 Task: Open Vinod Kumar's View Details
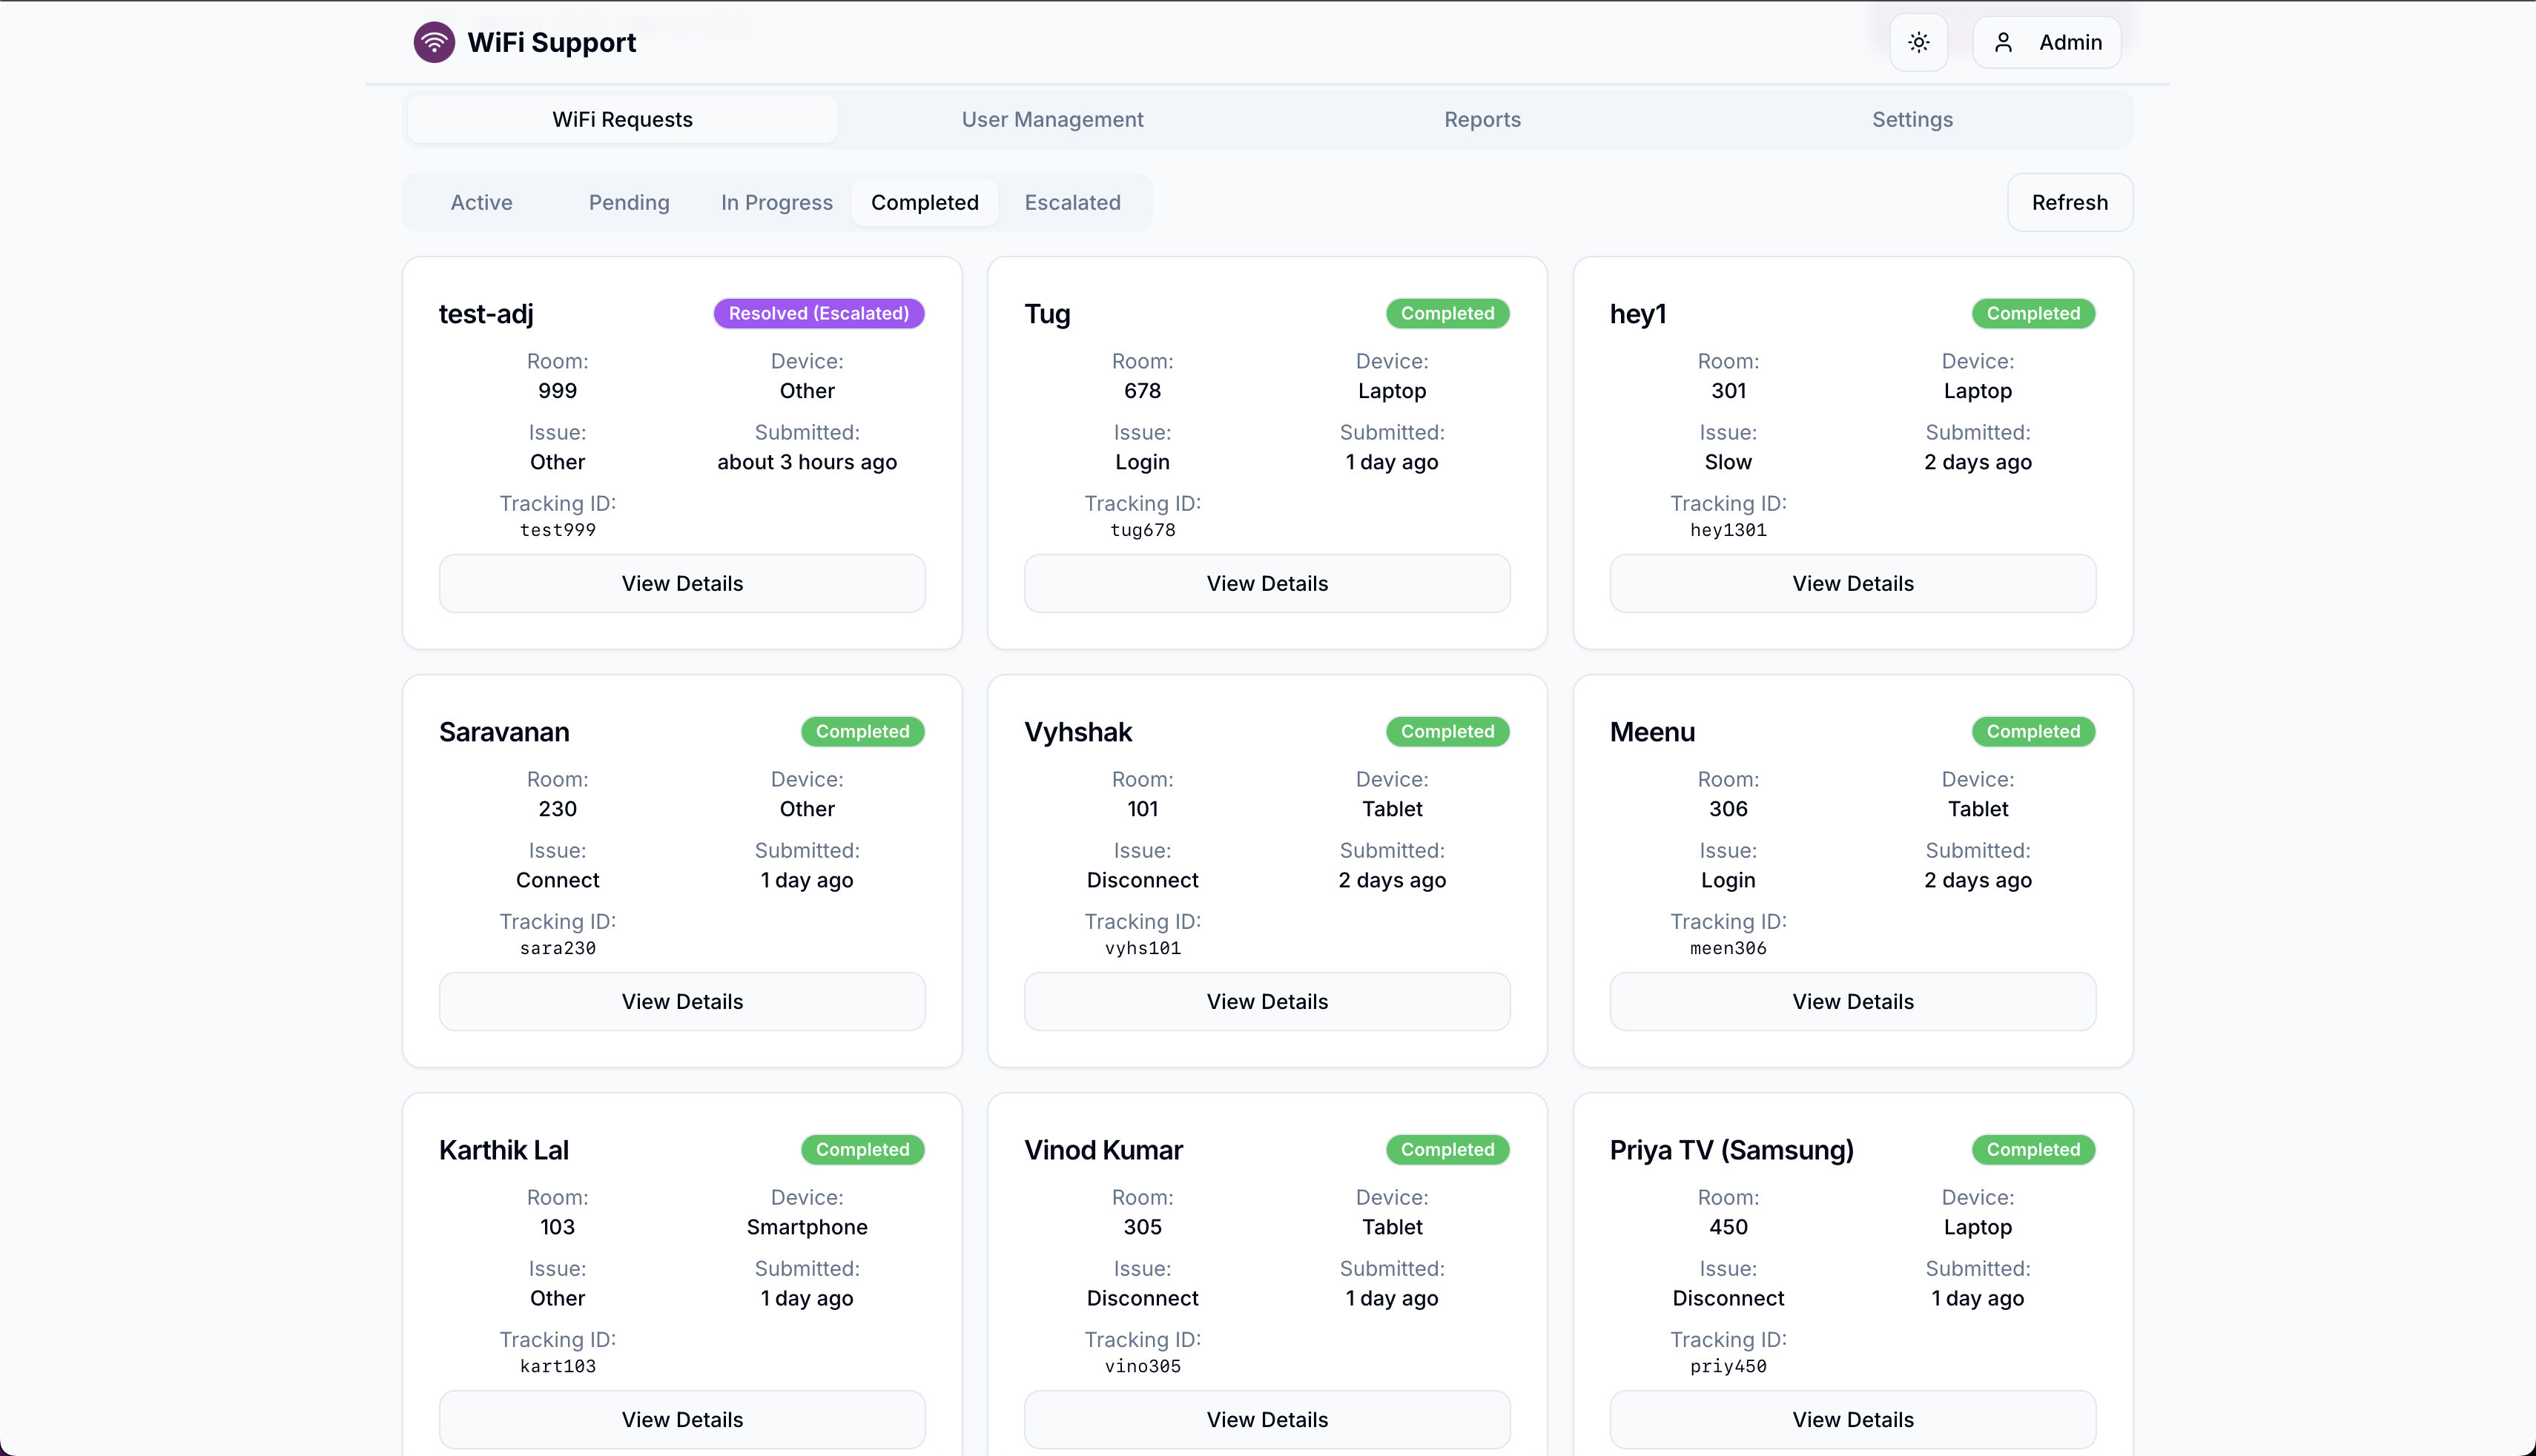1267,1419
